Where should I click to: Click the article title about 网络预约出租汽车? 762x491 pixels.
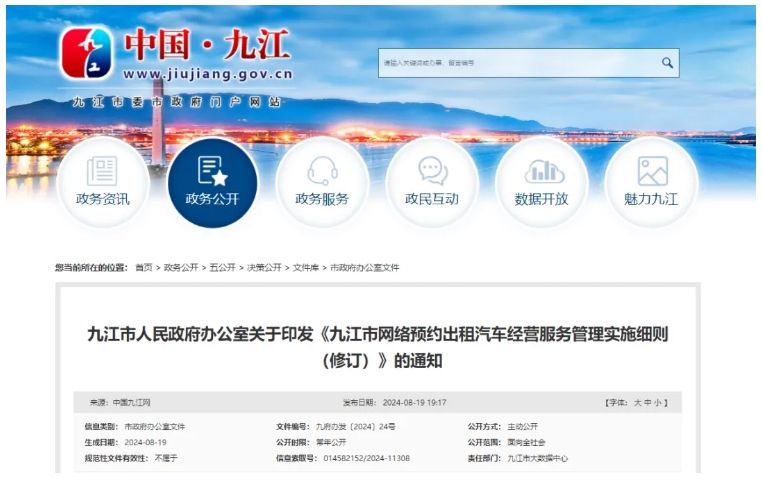point(378,347)
